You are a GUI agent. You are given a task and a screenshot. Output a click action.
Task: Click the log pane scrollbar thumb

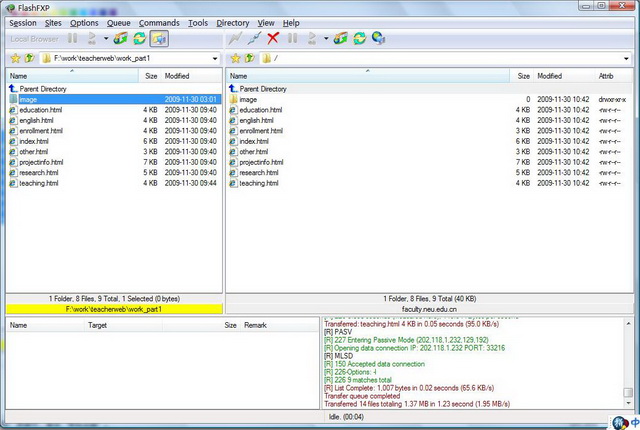[x=628, y=392]
